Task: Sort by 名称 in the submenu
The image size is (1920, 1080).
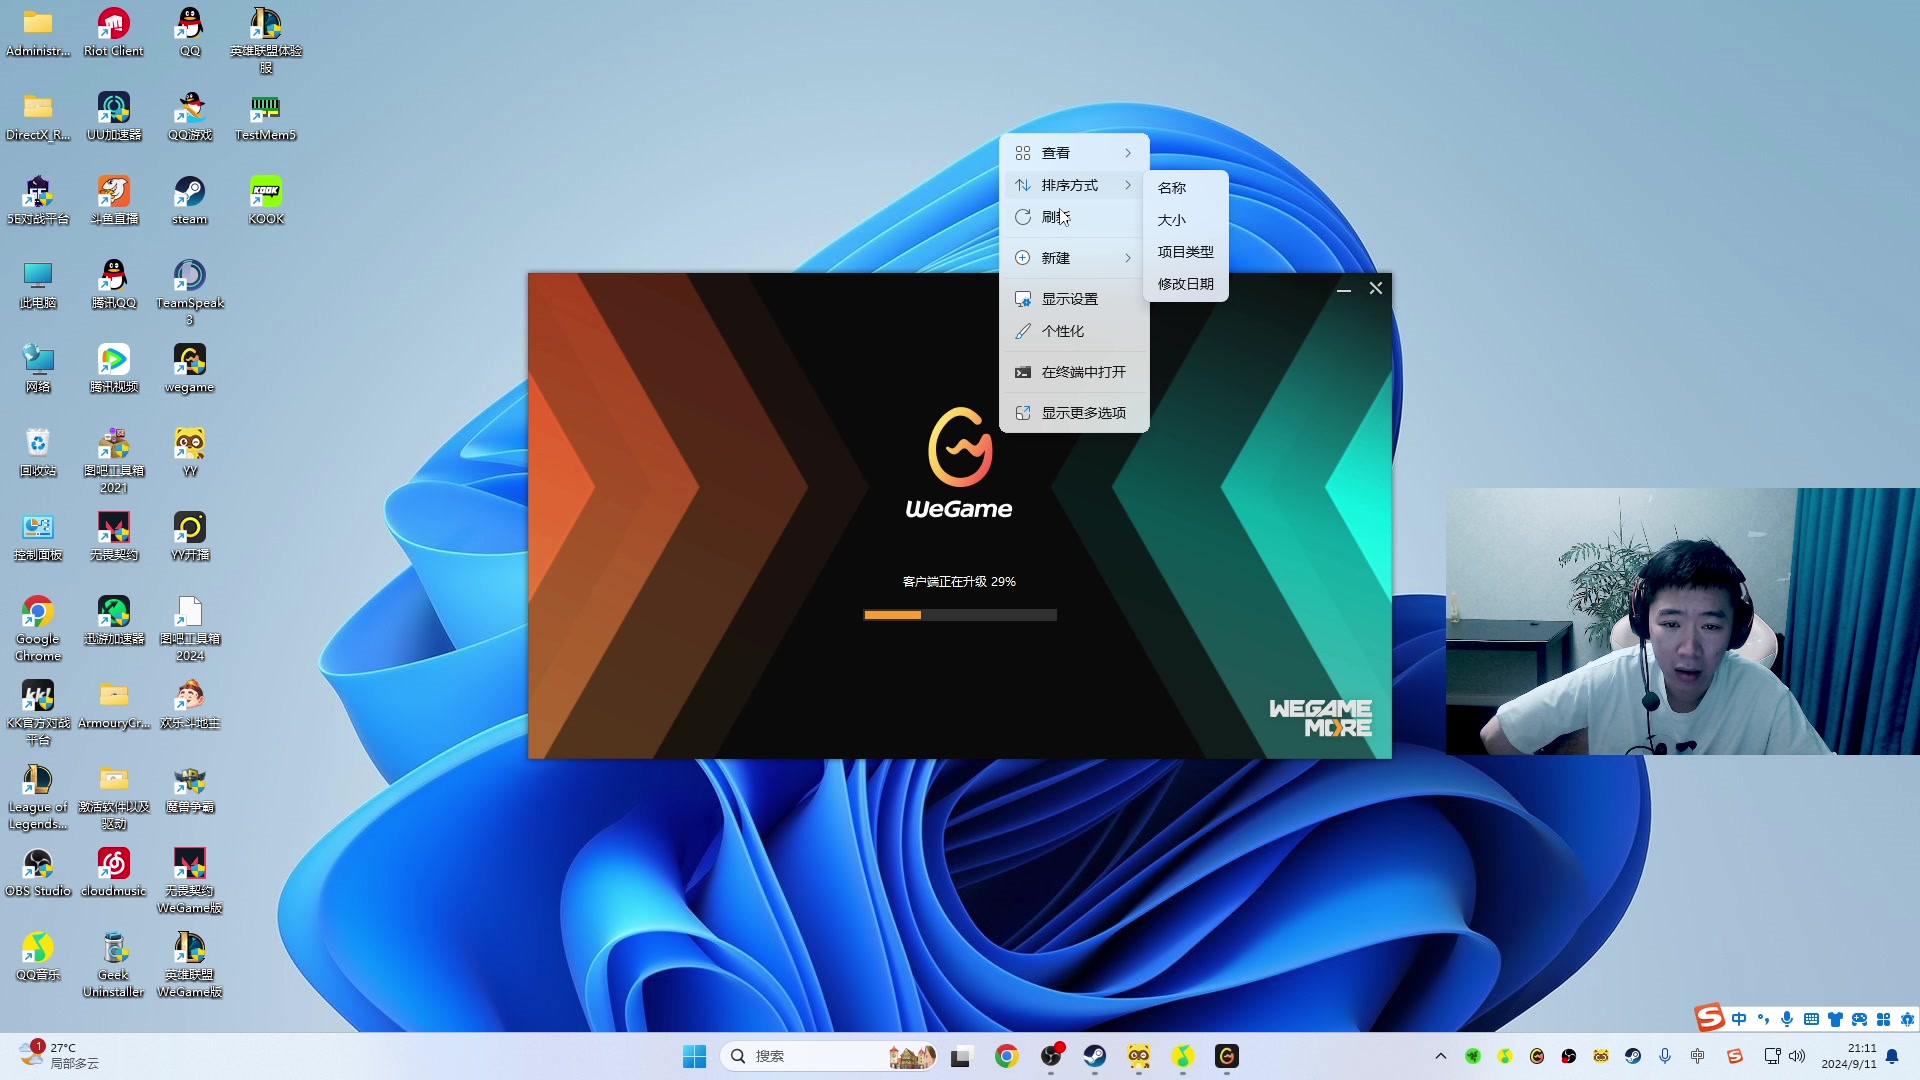Action: (1185, 188)
